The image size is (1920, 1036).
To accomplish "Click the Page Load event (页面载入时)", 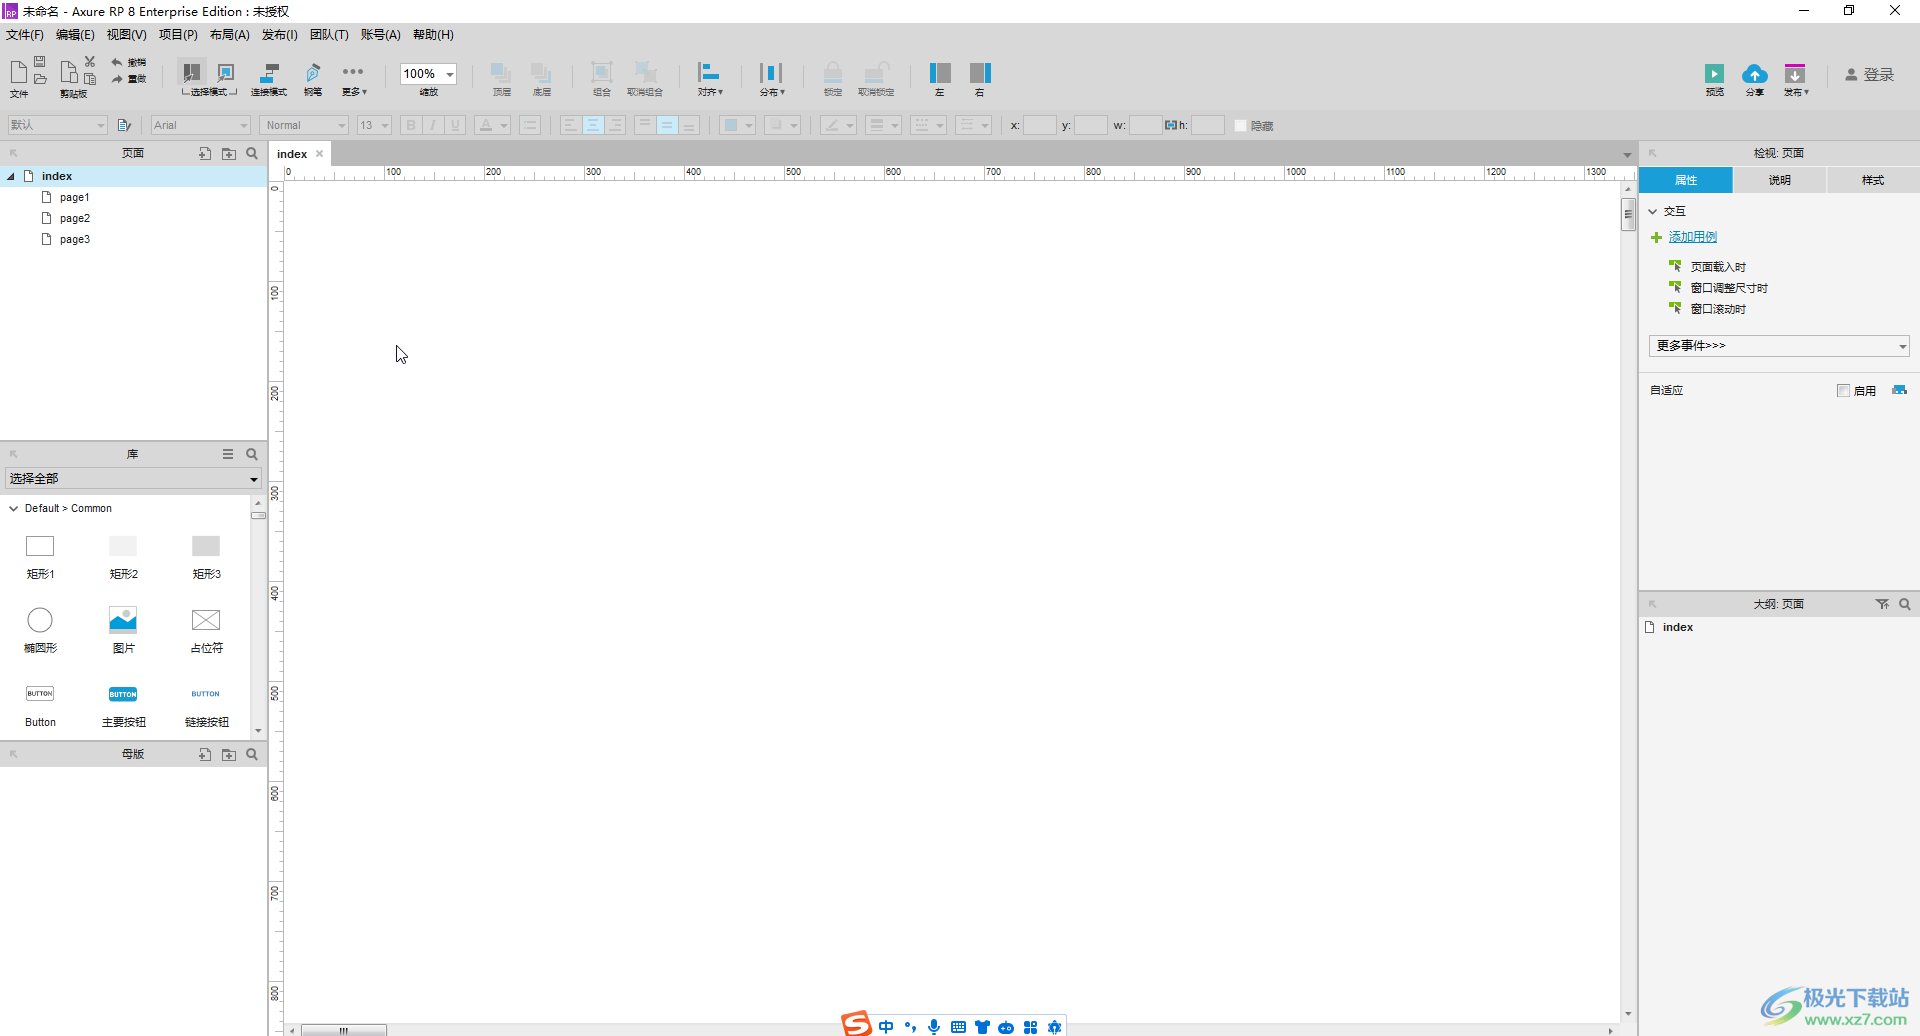I will click(1717, 267).
